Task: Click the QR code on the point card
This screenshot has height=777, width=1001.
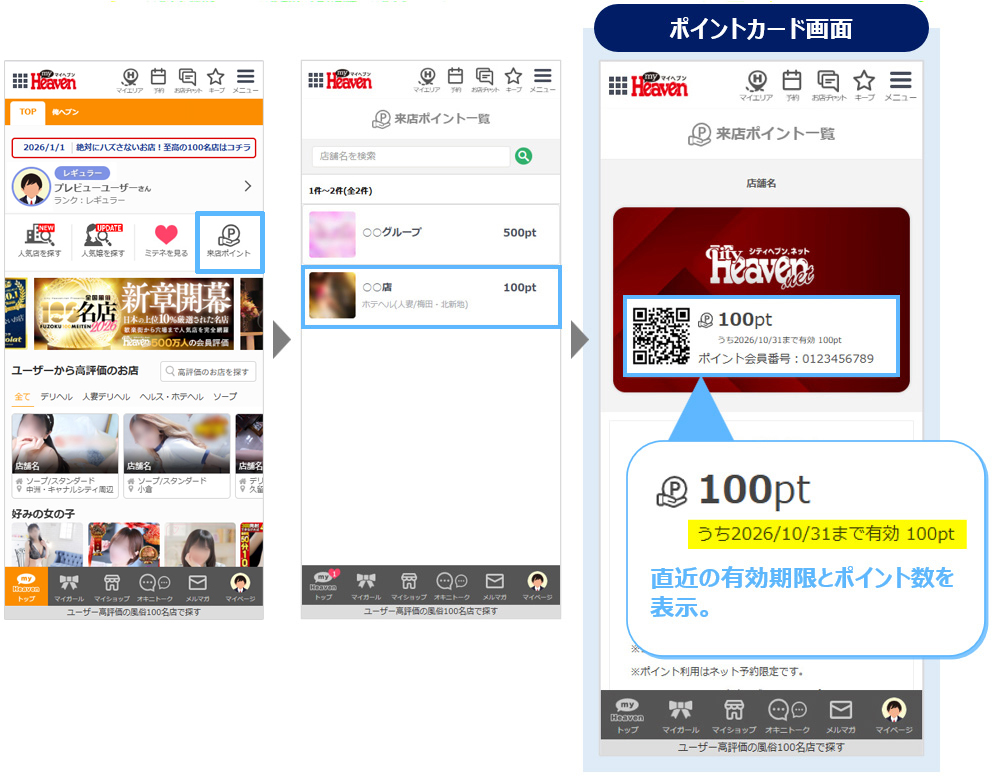Action: [x=662, y=336]
